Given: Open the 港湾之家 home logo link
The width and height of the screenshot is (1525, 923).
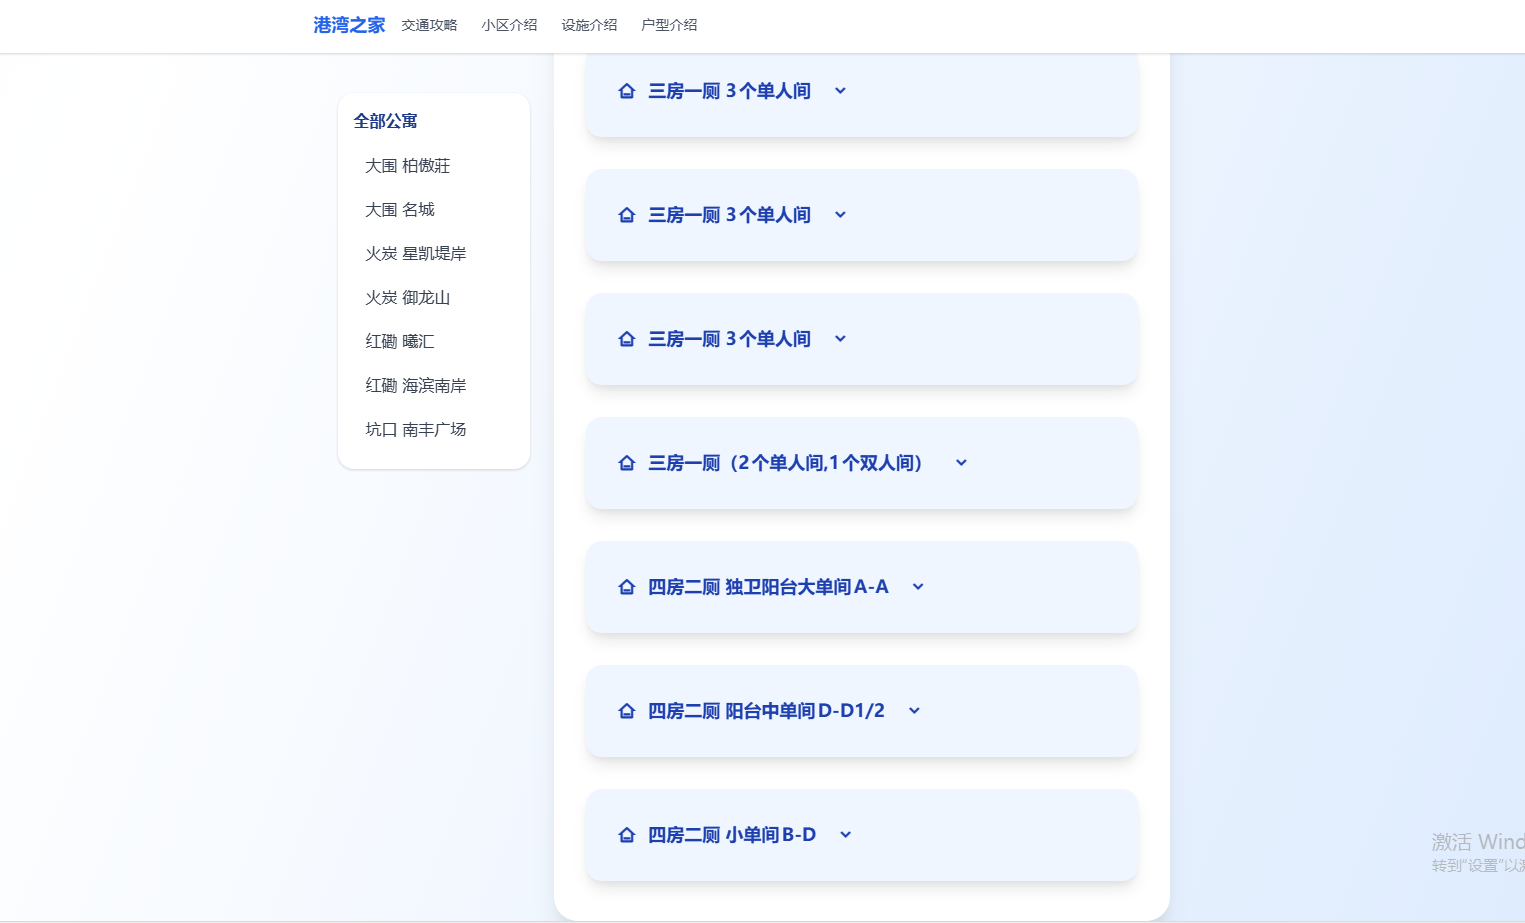Looking at the screenshot, I should click(349, 25).
